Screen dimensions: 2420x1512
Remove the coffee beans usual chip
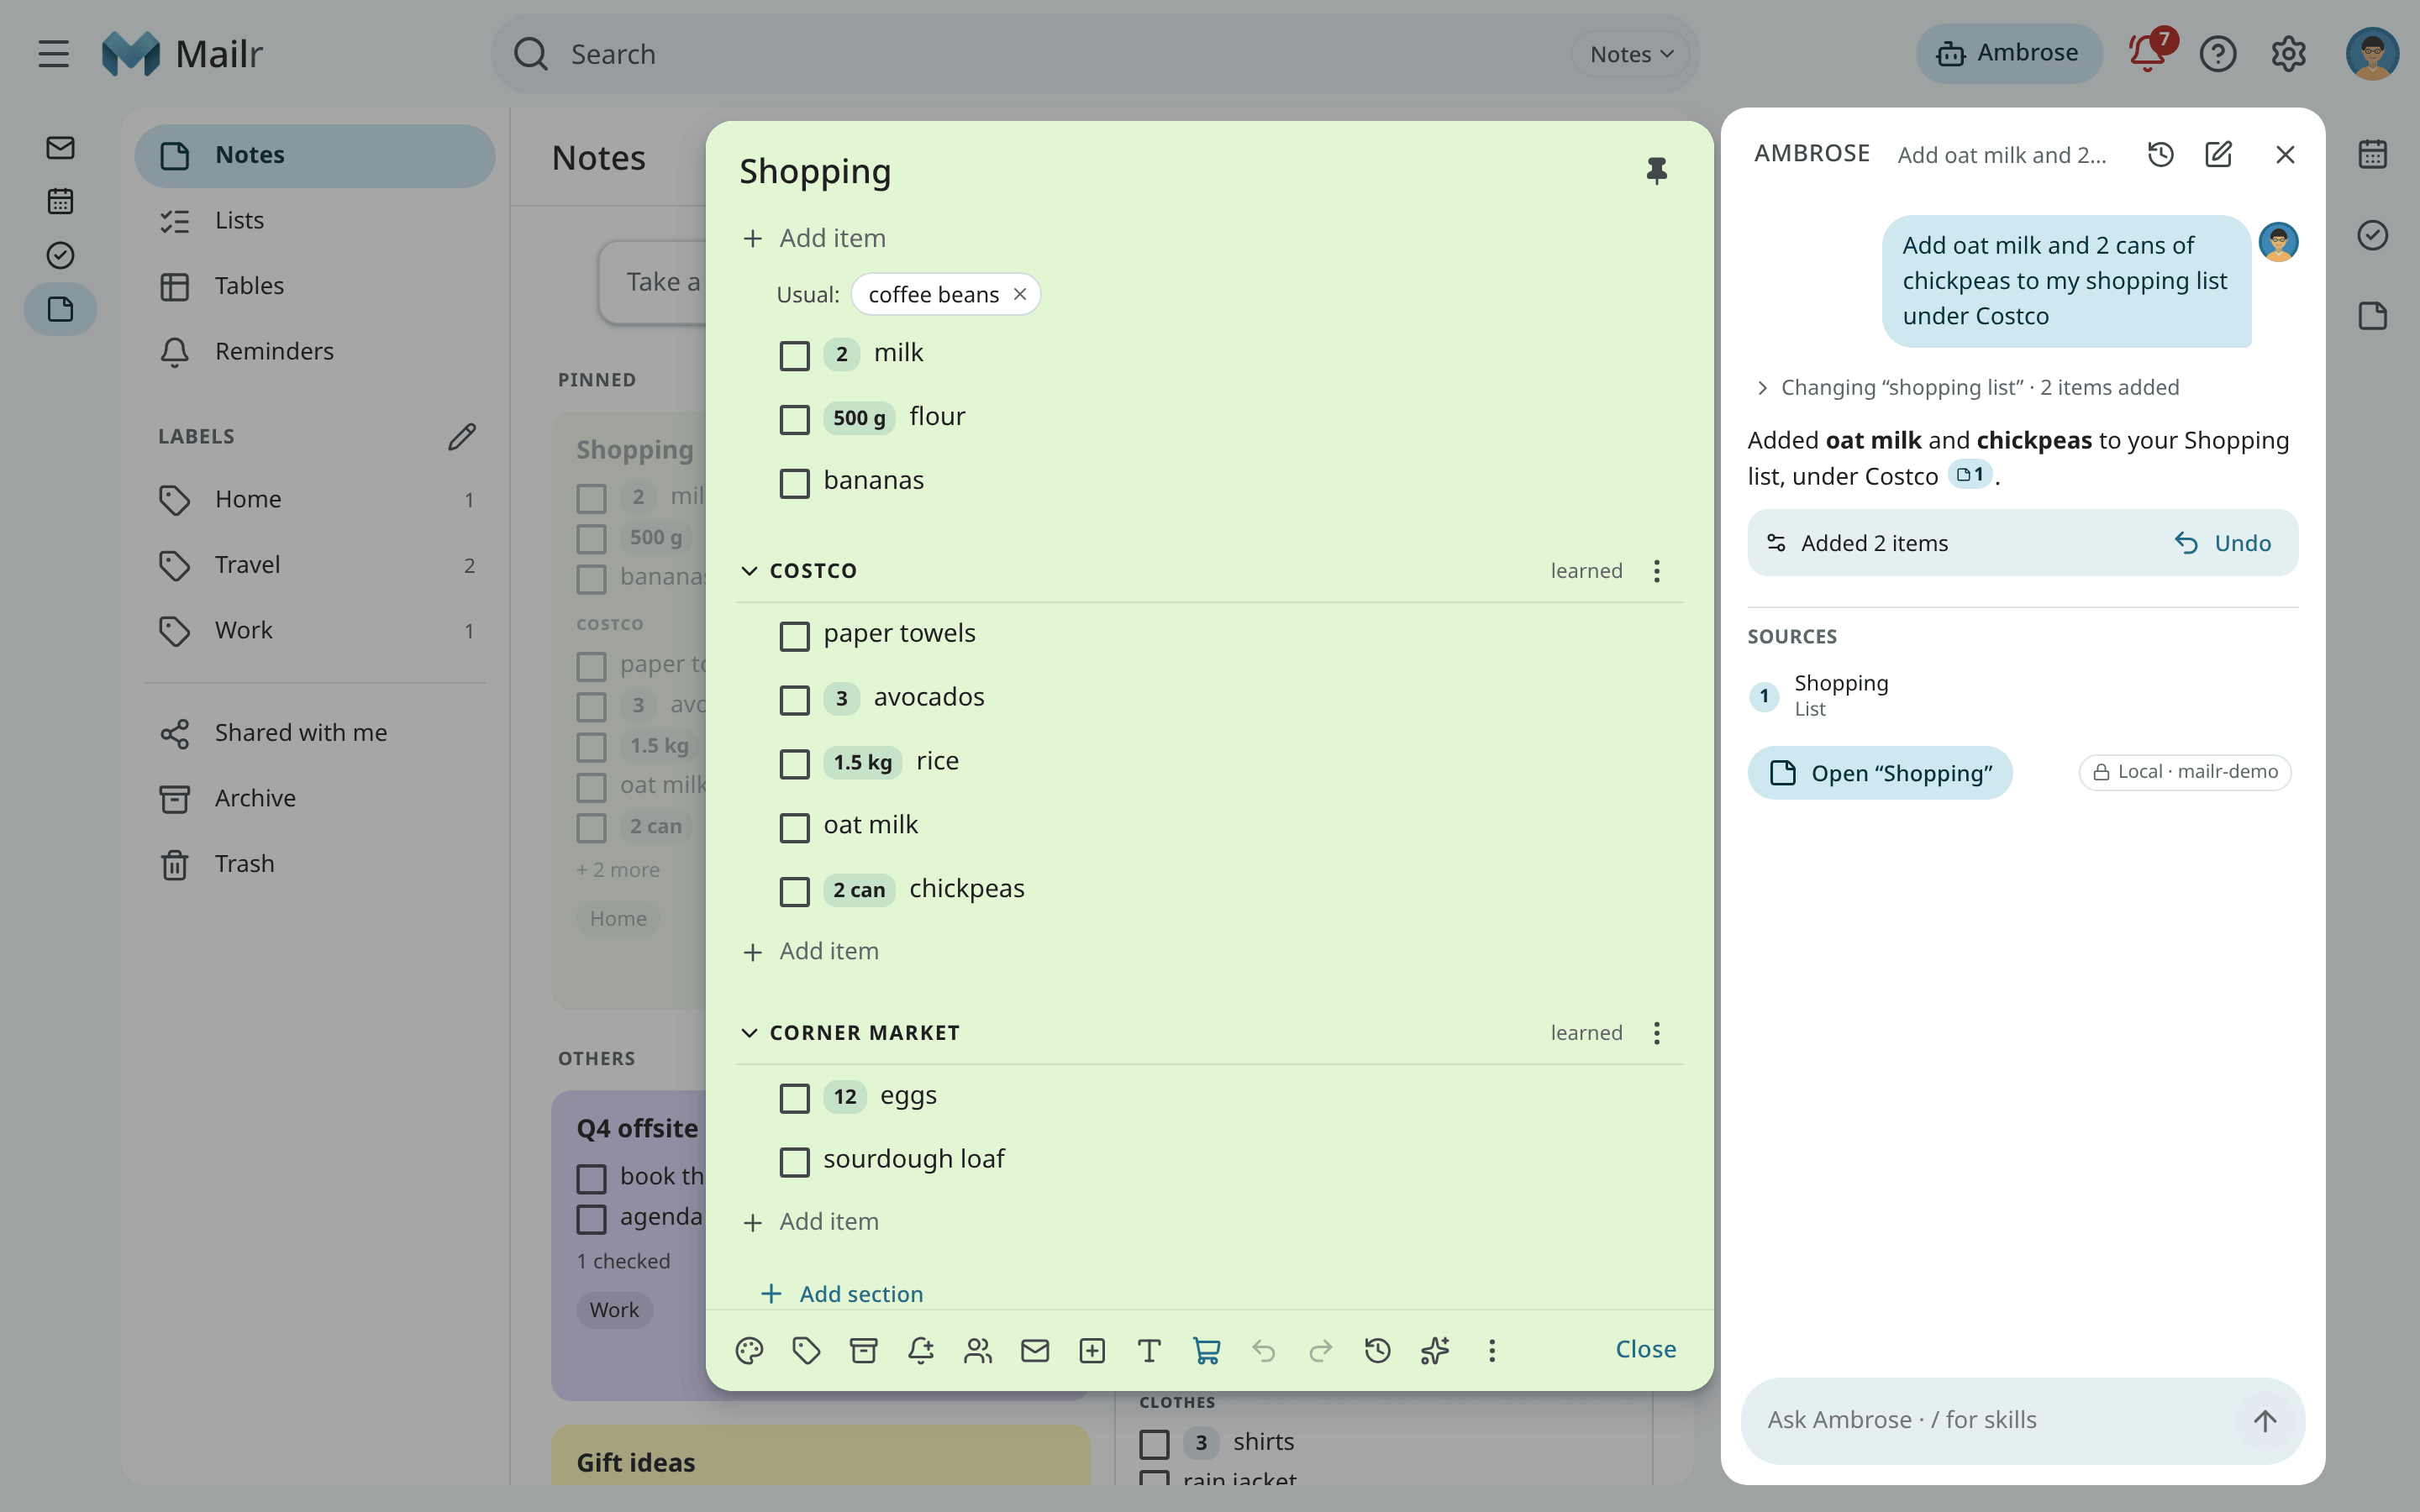pyautogui.click(x=1019, y=294)
